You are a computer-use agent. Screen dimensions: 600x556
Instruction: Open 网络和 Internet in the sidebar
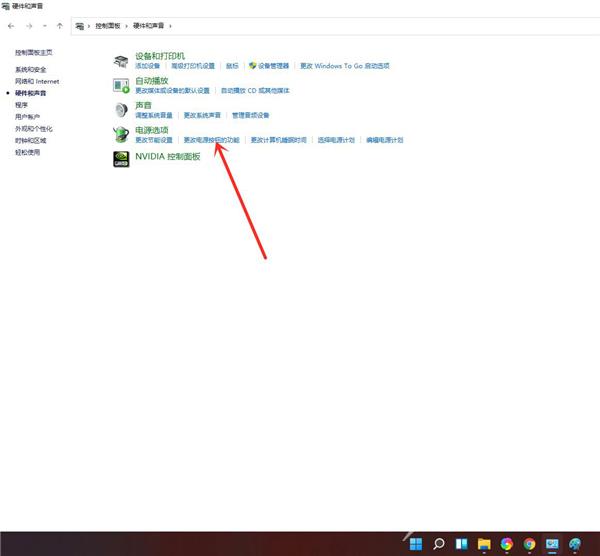(37, 82)
